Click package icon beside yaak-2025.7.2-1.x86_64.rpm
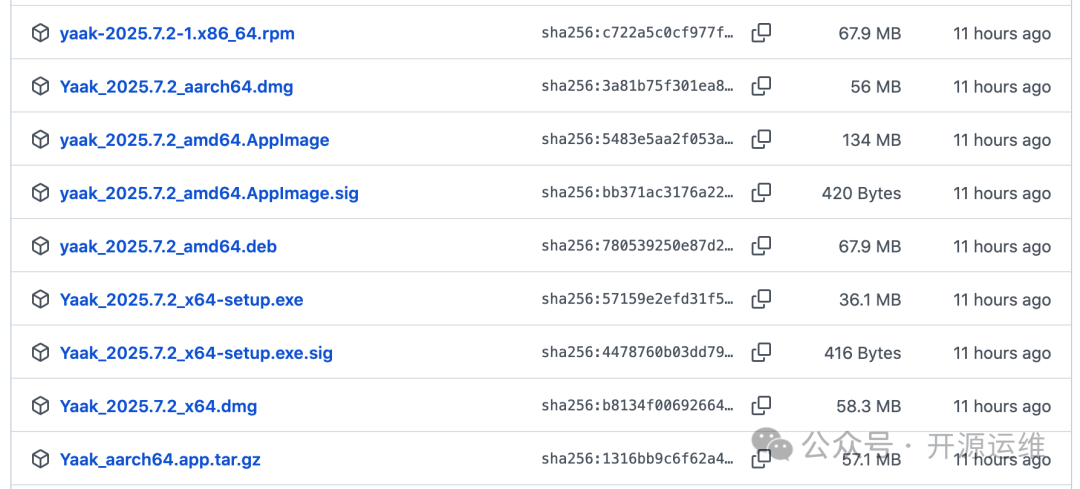Image resolution: width=1080 pixels, height=489 pixels. coord(40,33)
